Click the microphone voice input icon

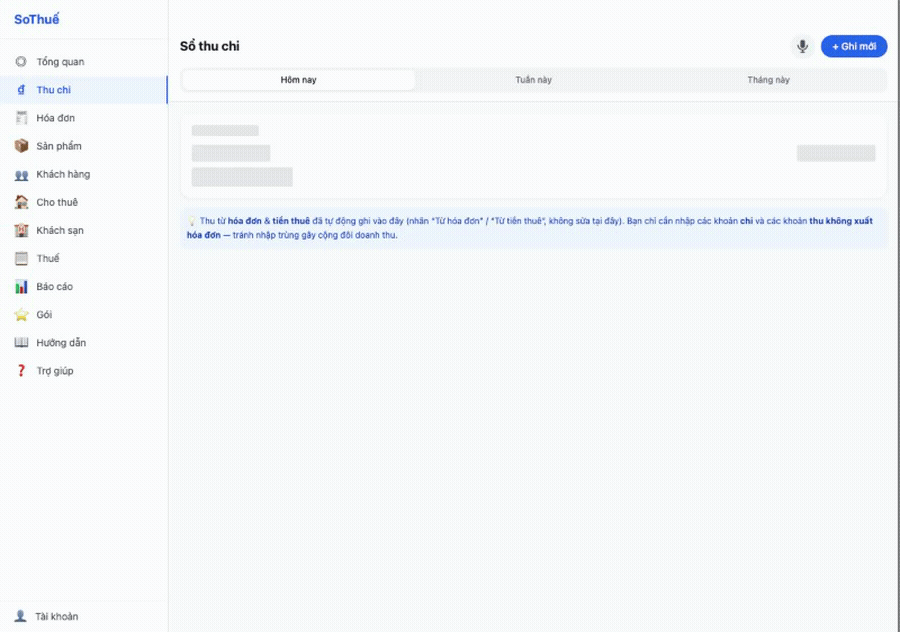(x=802, y=46)
